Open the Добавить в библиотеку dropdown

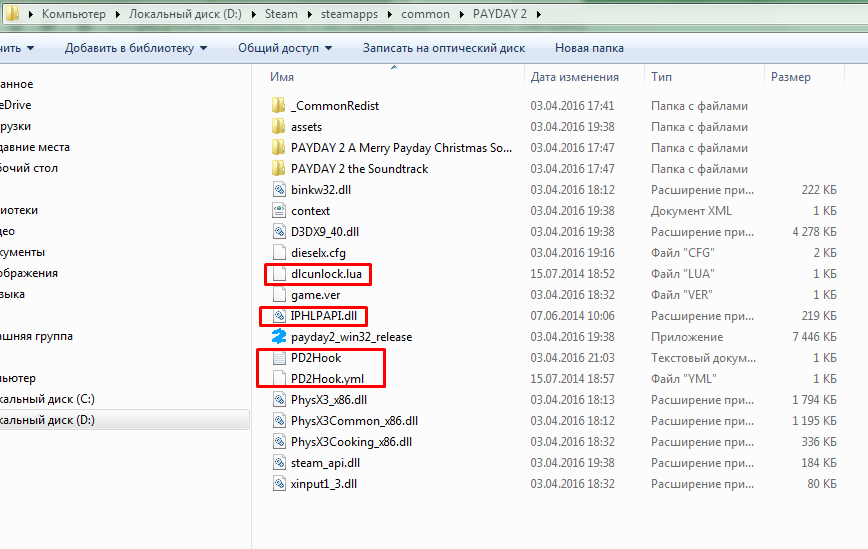tap(136, 48)
